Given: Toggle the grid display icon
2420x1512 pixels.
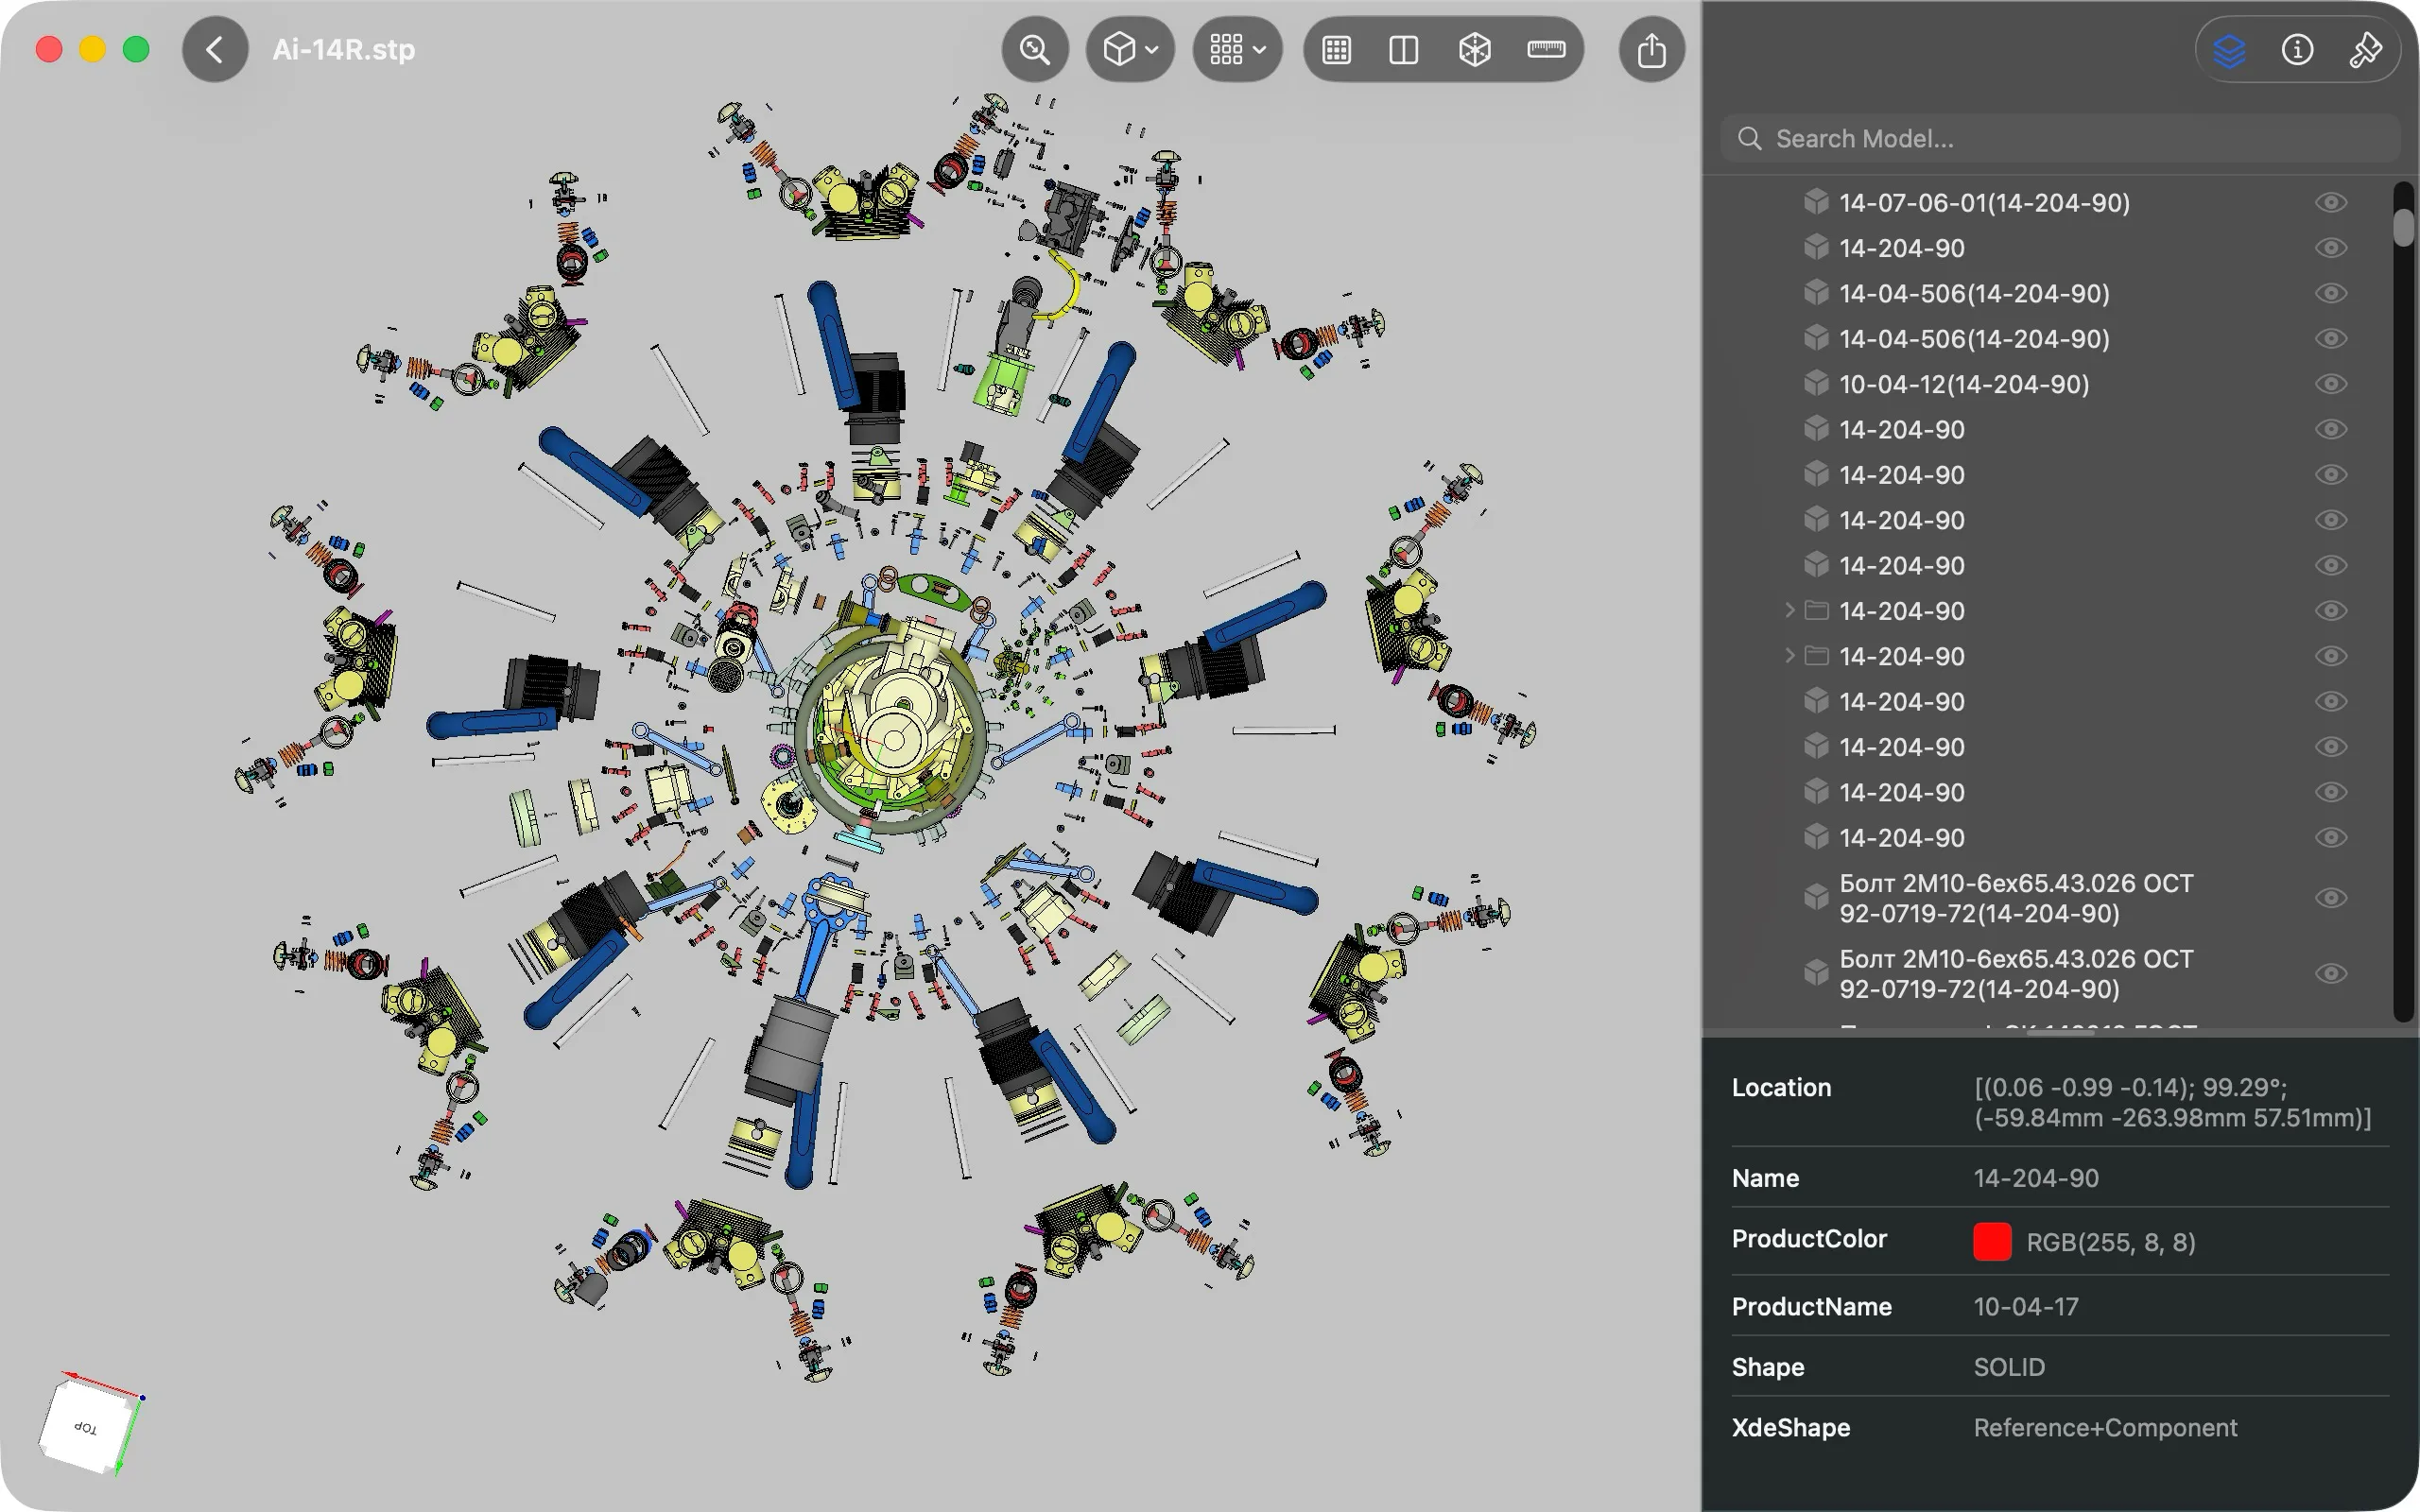Looking at the screenshot, I should tap(1337, 49).
